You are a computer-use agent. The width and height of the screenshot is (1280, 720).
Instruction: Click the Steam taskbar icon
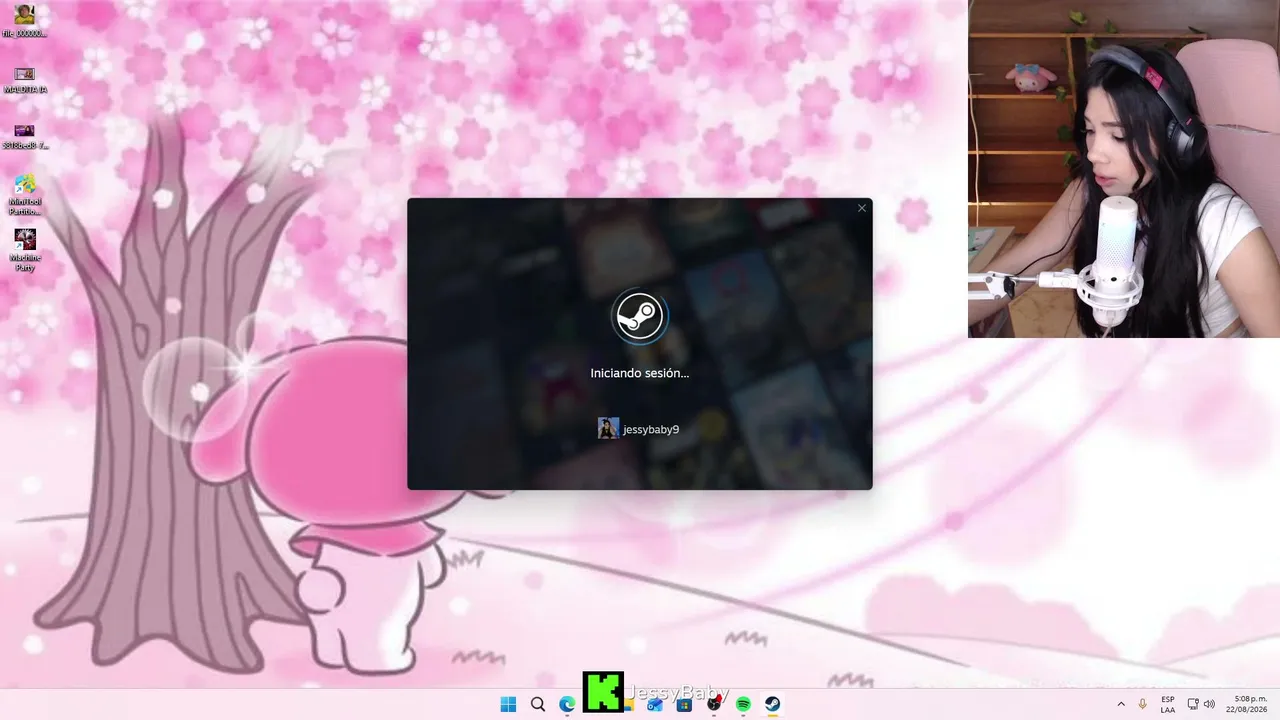pyautogui.click(x=773, y=704)
